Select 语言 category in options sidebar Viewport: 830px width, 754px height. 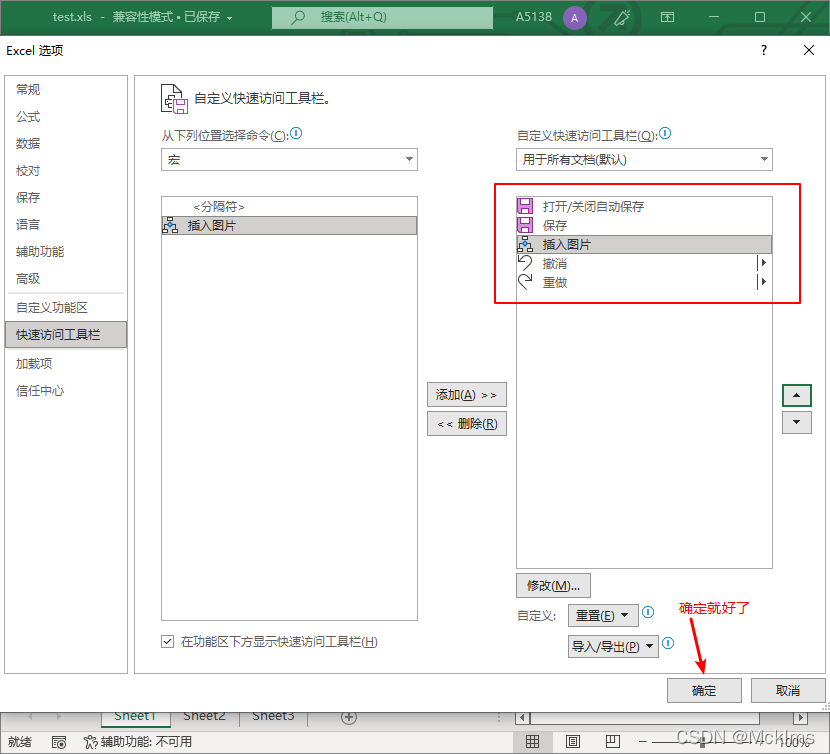point(66,225)
